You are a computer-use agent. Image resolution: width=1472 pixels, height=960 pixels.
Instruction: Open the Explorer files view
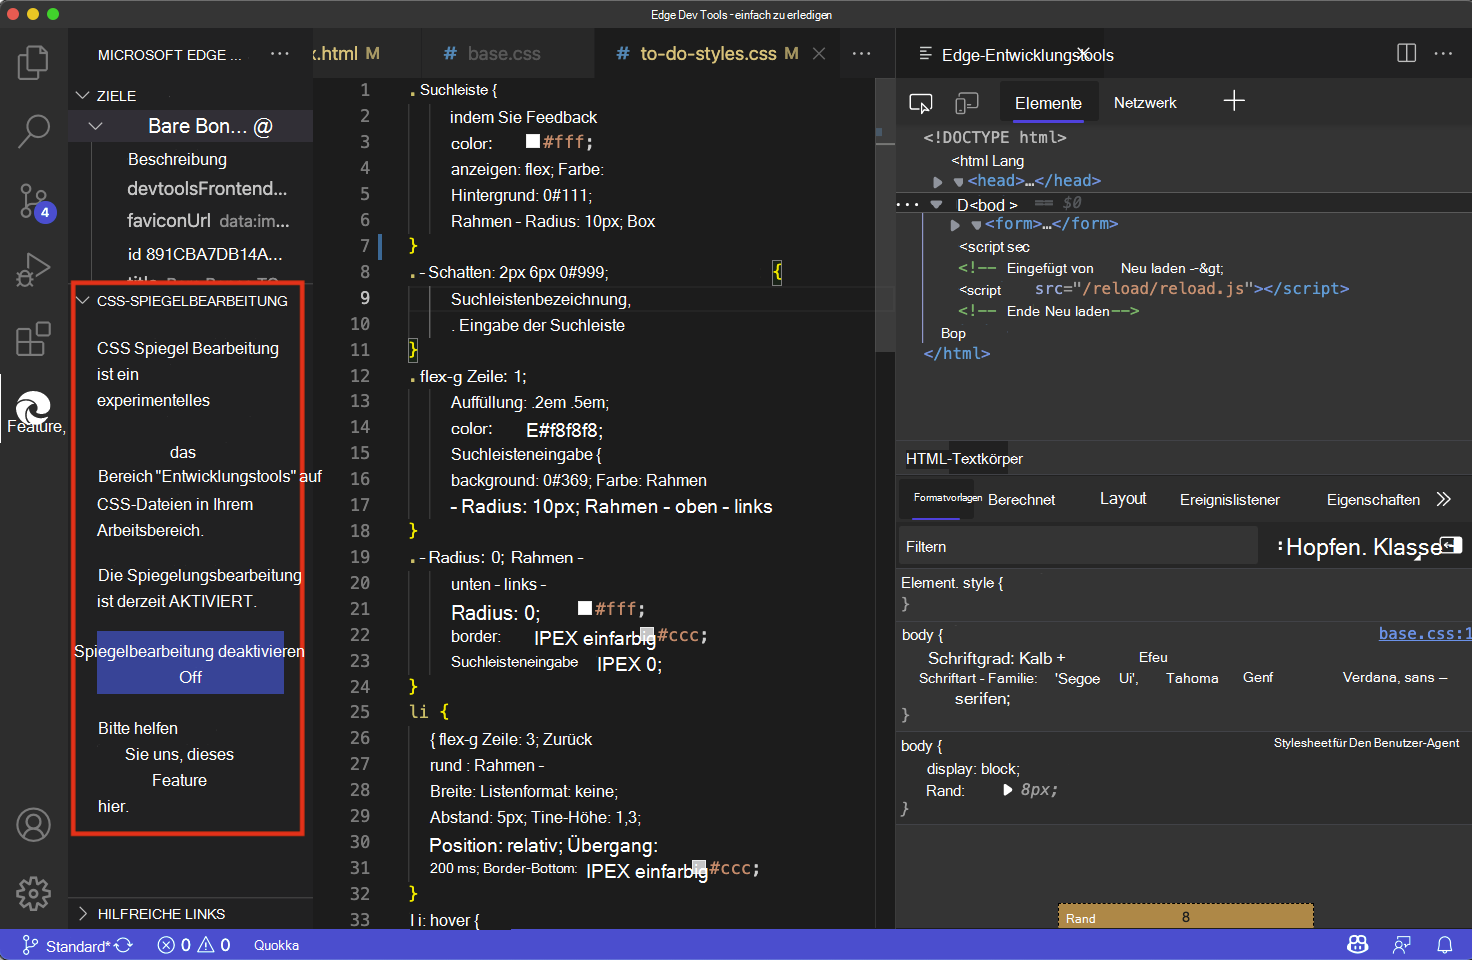33,62
